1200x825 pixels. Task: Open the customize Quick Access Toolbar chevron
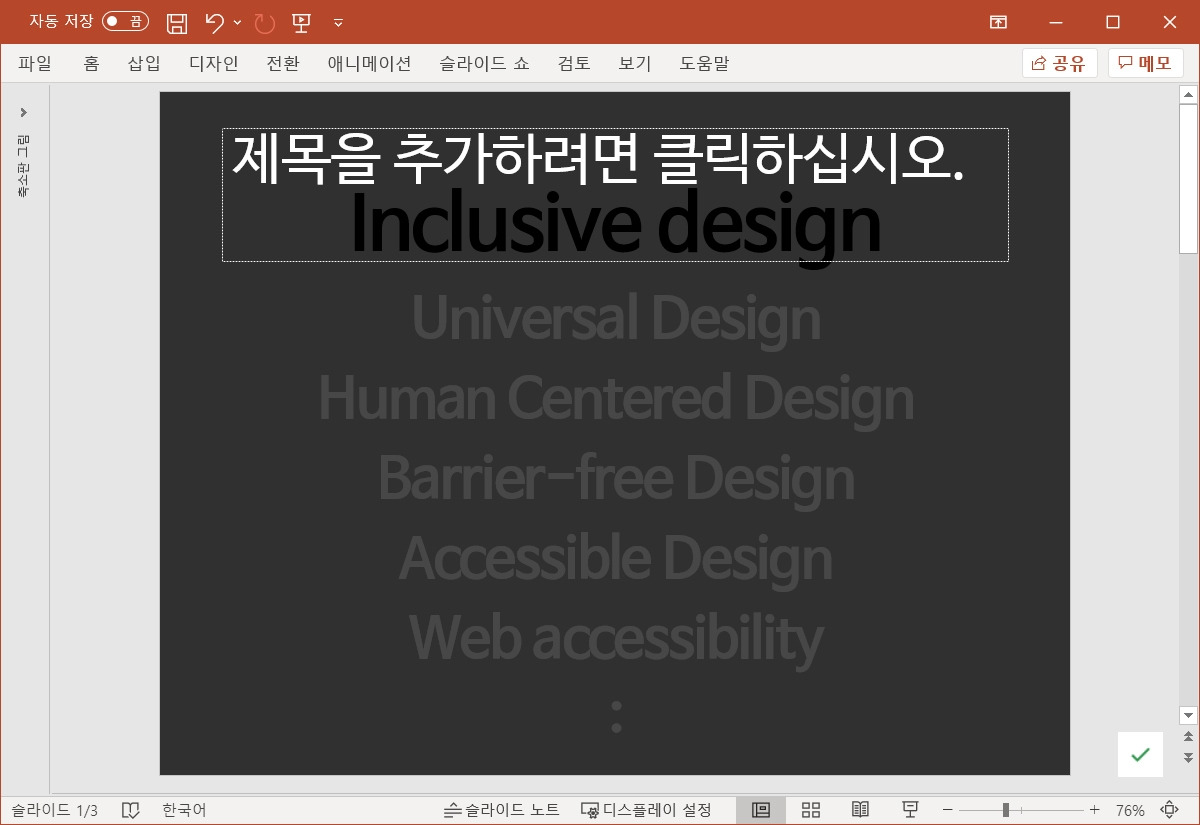[338, 22]
